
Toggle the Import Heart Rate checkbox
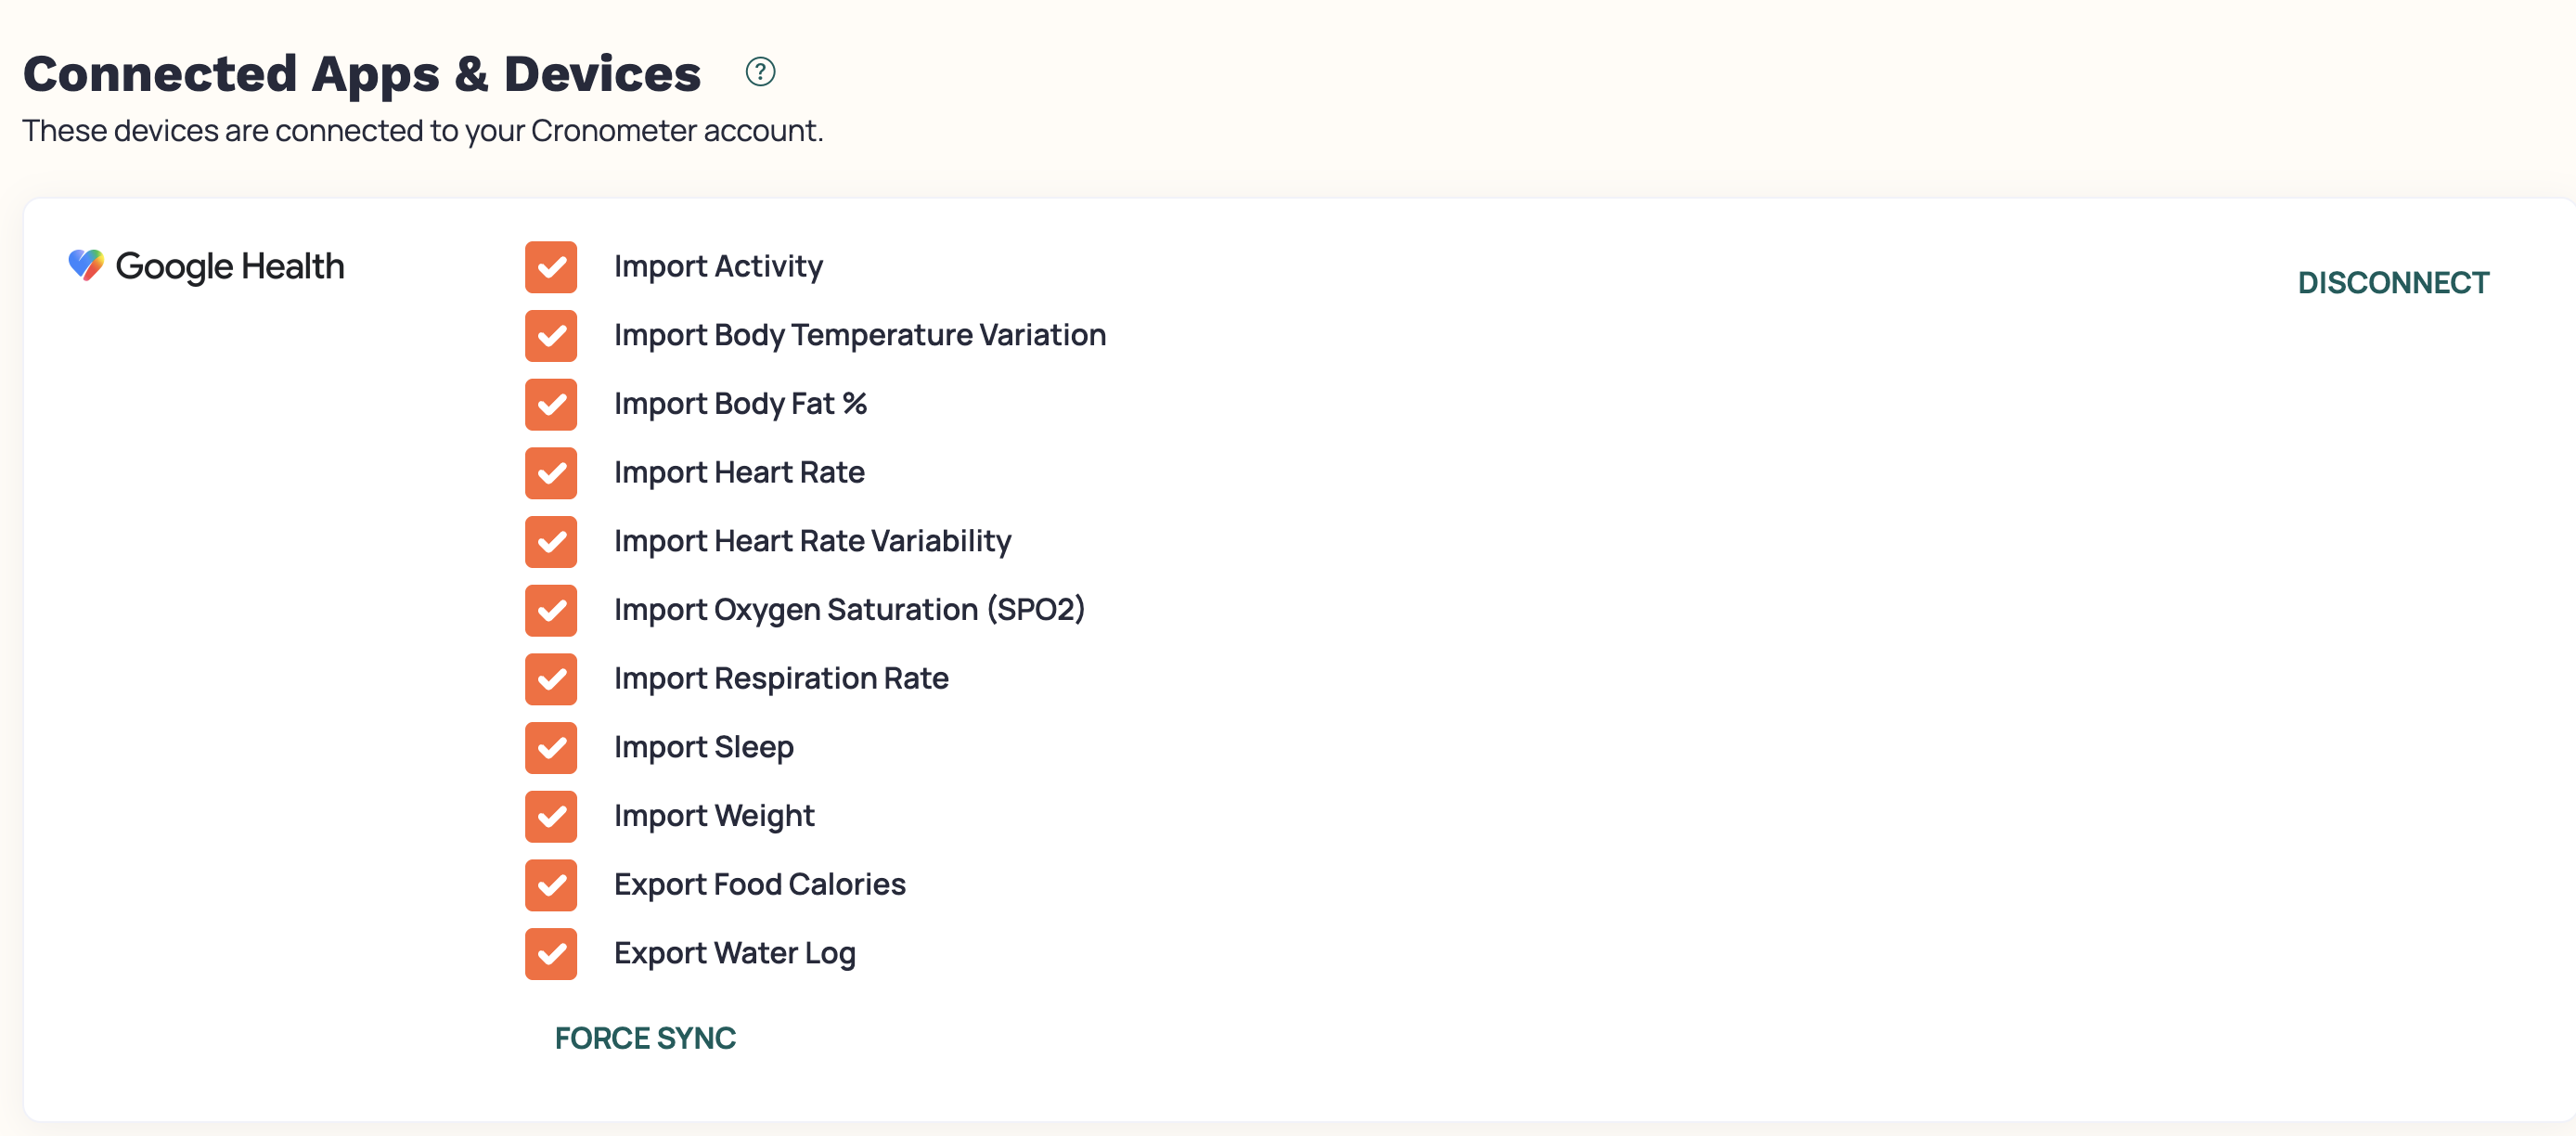pyautogui.click(x=551, y=473)
